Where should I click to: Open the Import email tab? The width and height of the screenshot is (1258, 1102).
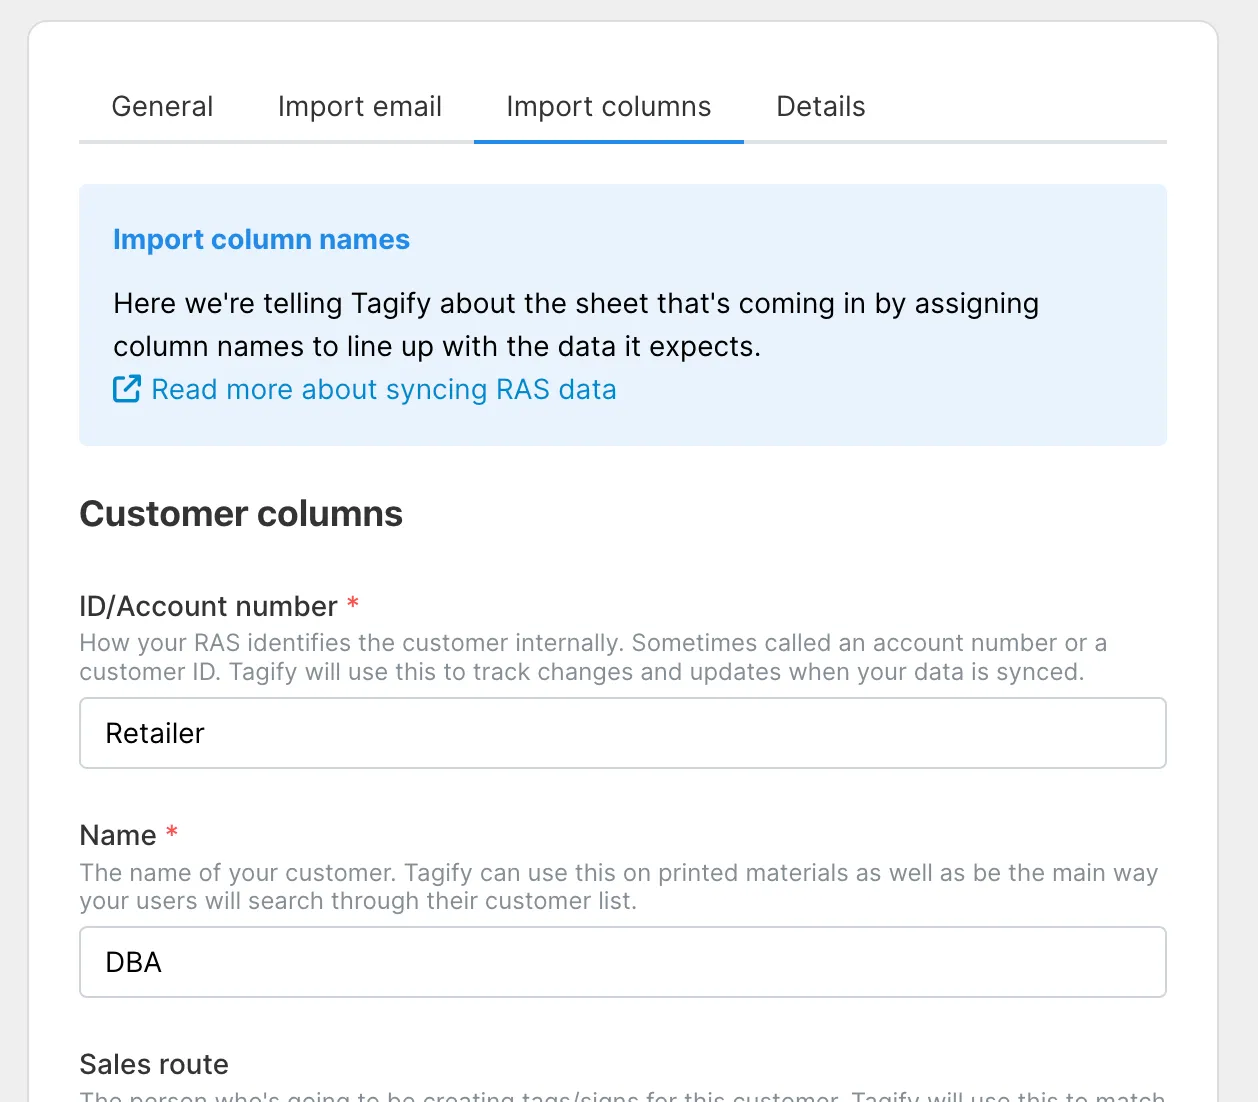(360, 106)
